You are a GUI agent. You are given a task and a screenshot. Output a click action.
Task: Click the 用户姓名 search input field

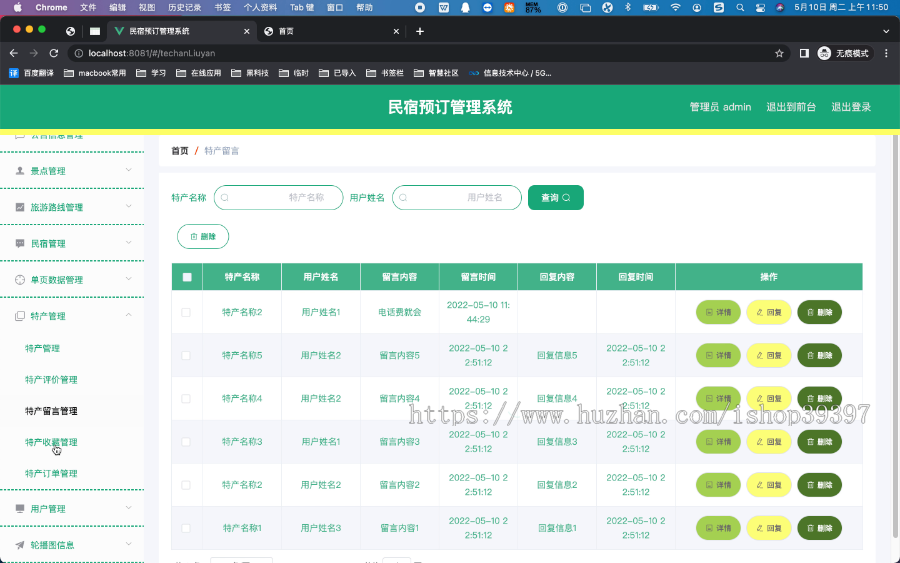tap(457, 197)
